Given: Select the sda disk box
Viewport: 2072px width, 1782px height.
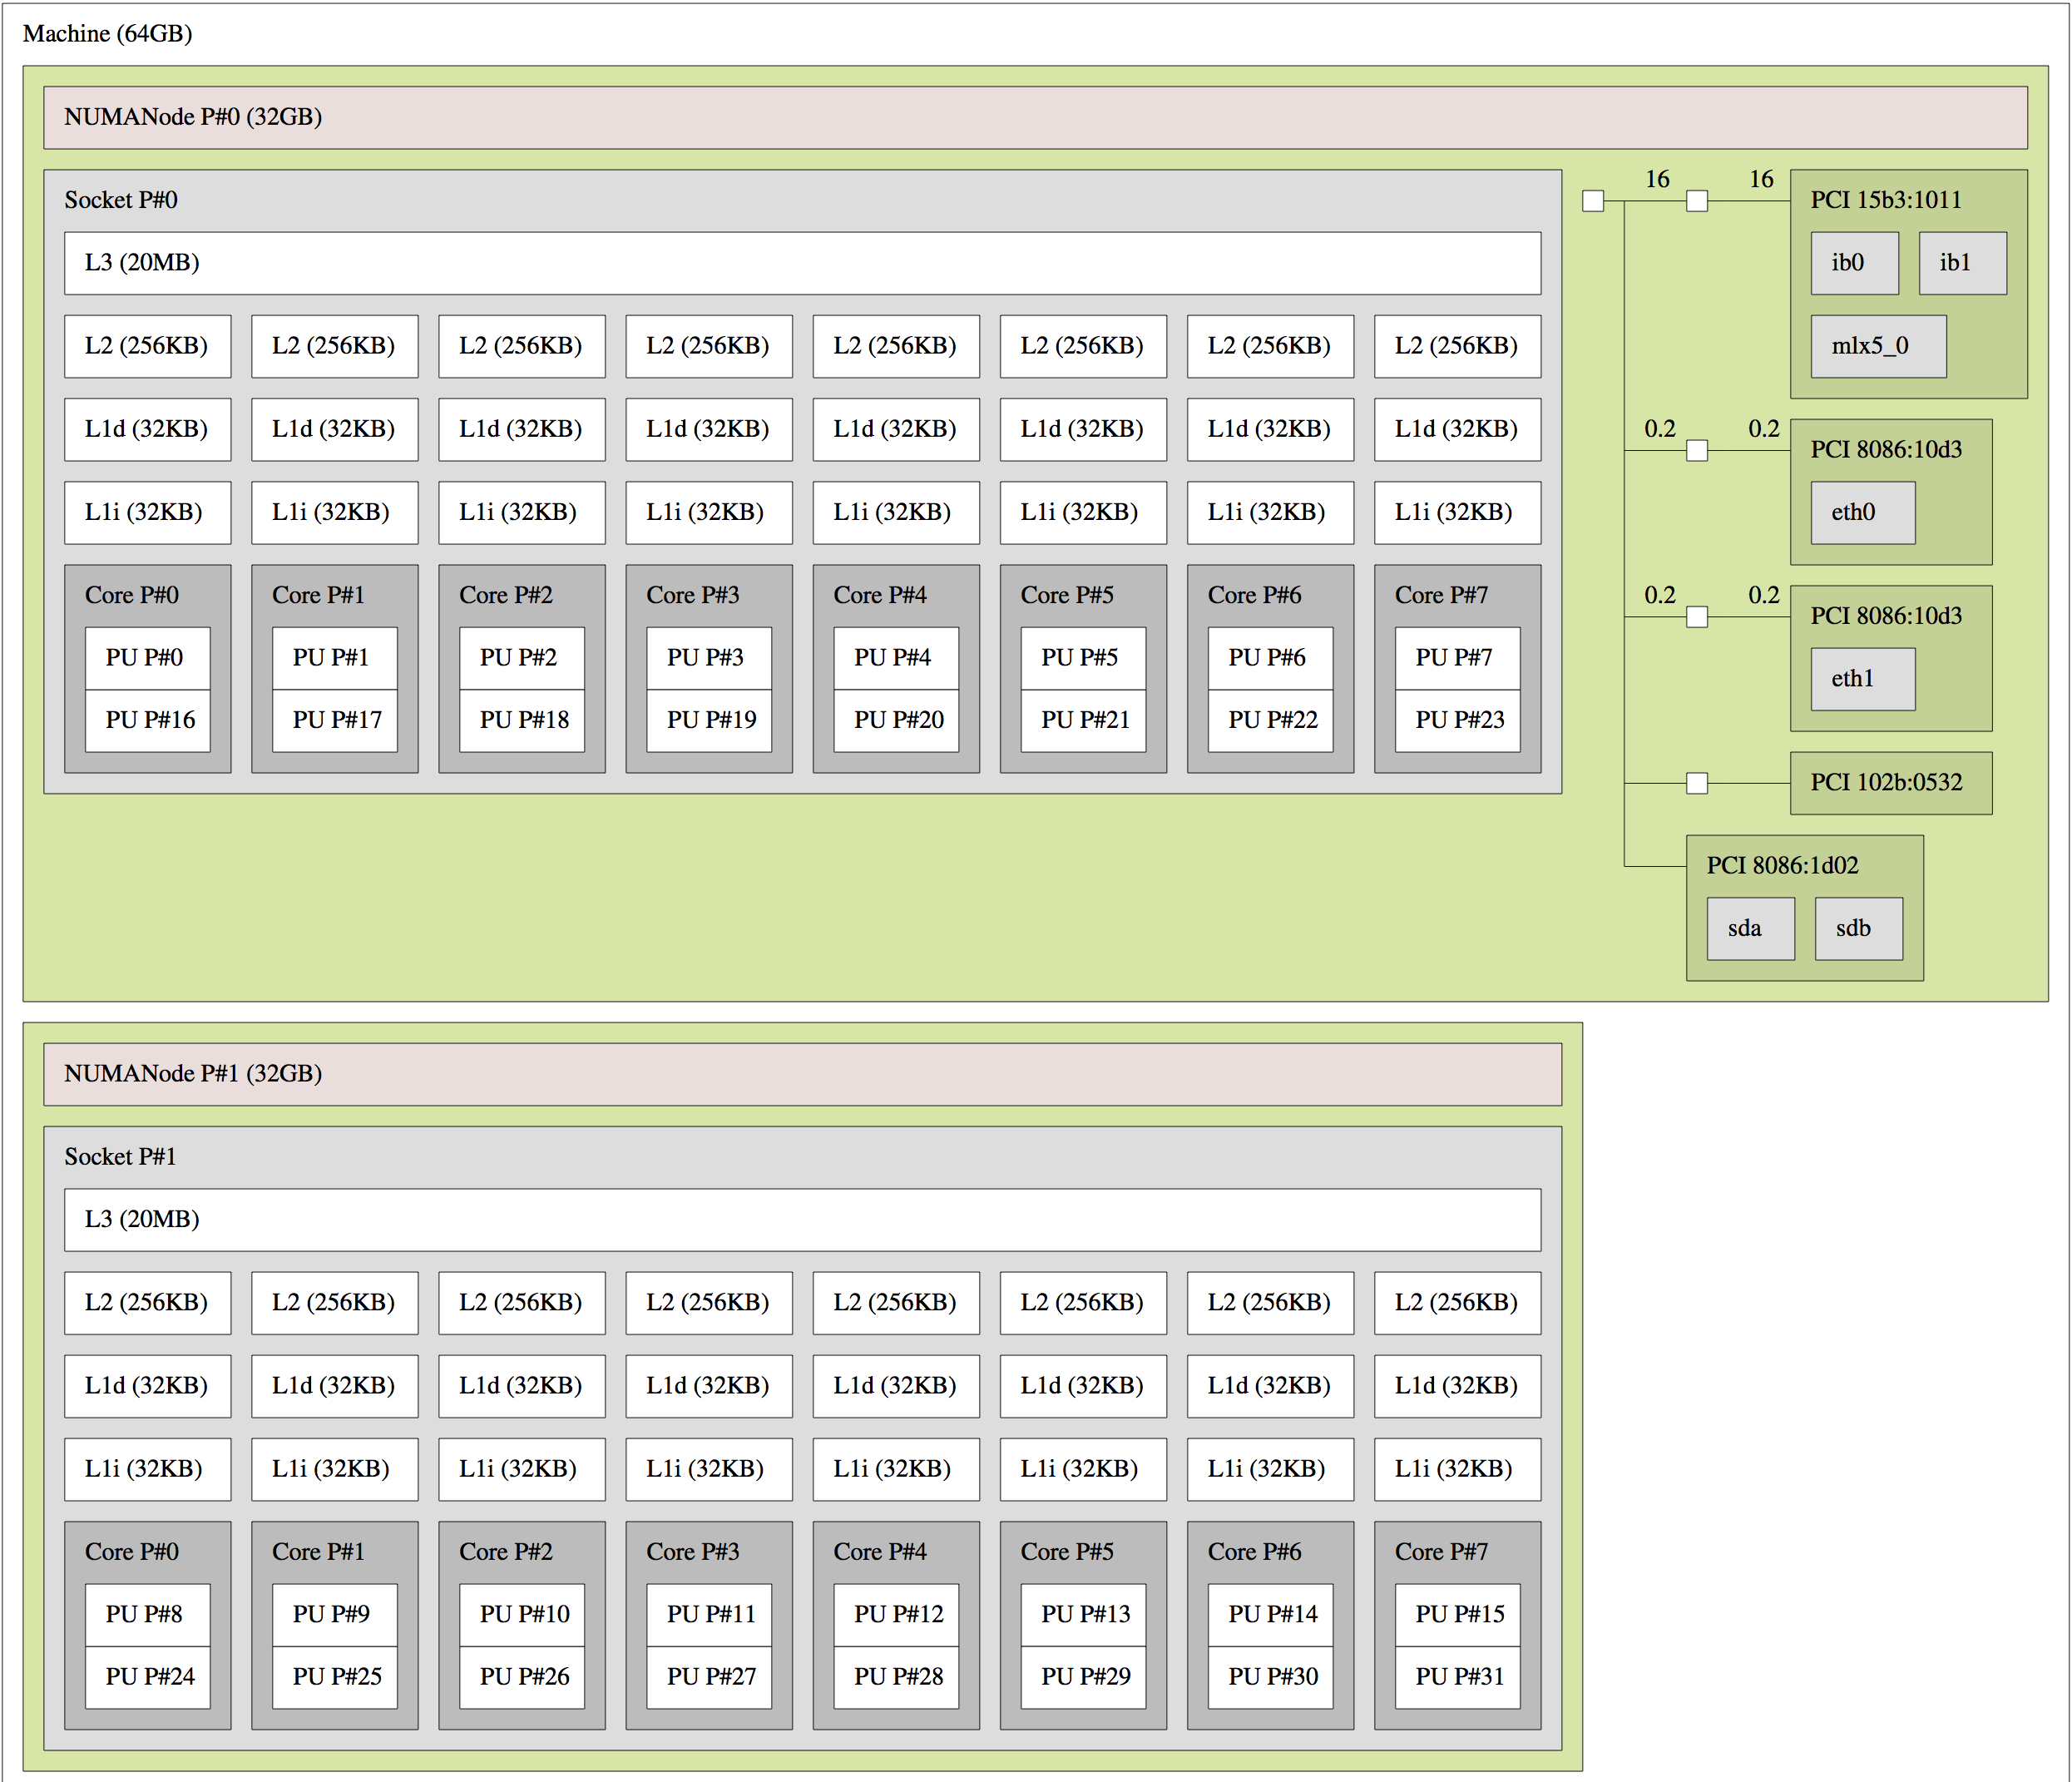Looking at the screenshot, I should click(x=1749, y=928).
